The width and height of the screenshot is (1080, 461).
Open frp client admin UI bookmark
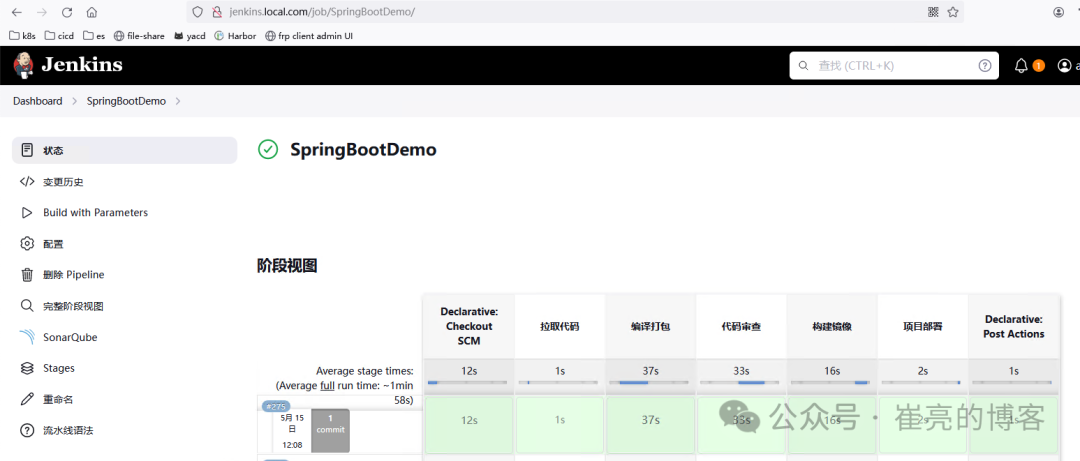pos(309,36)
